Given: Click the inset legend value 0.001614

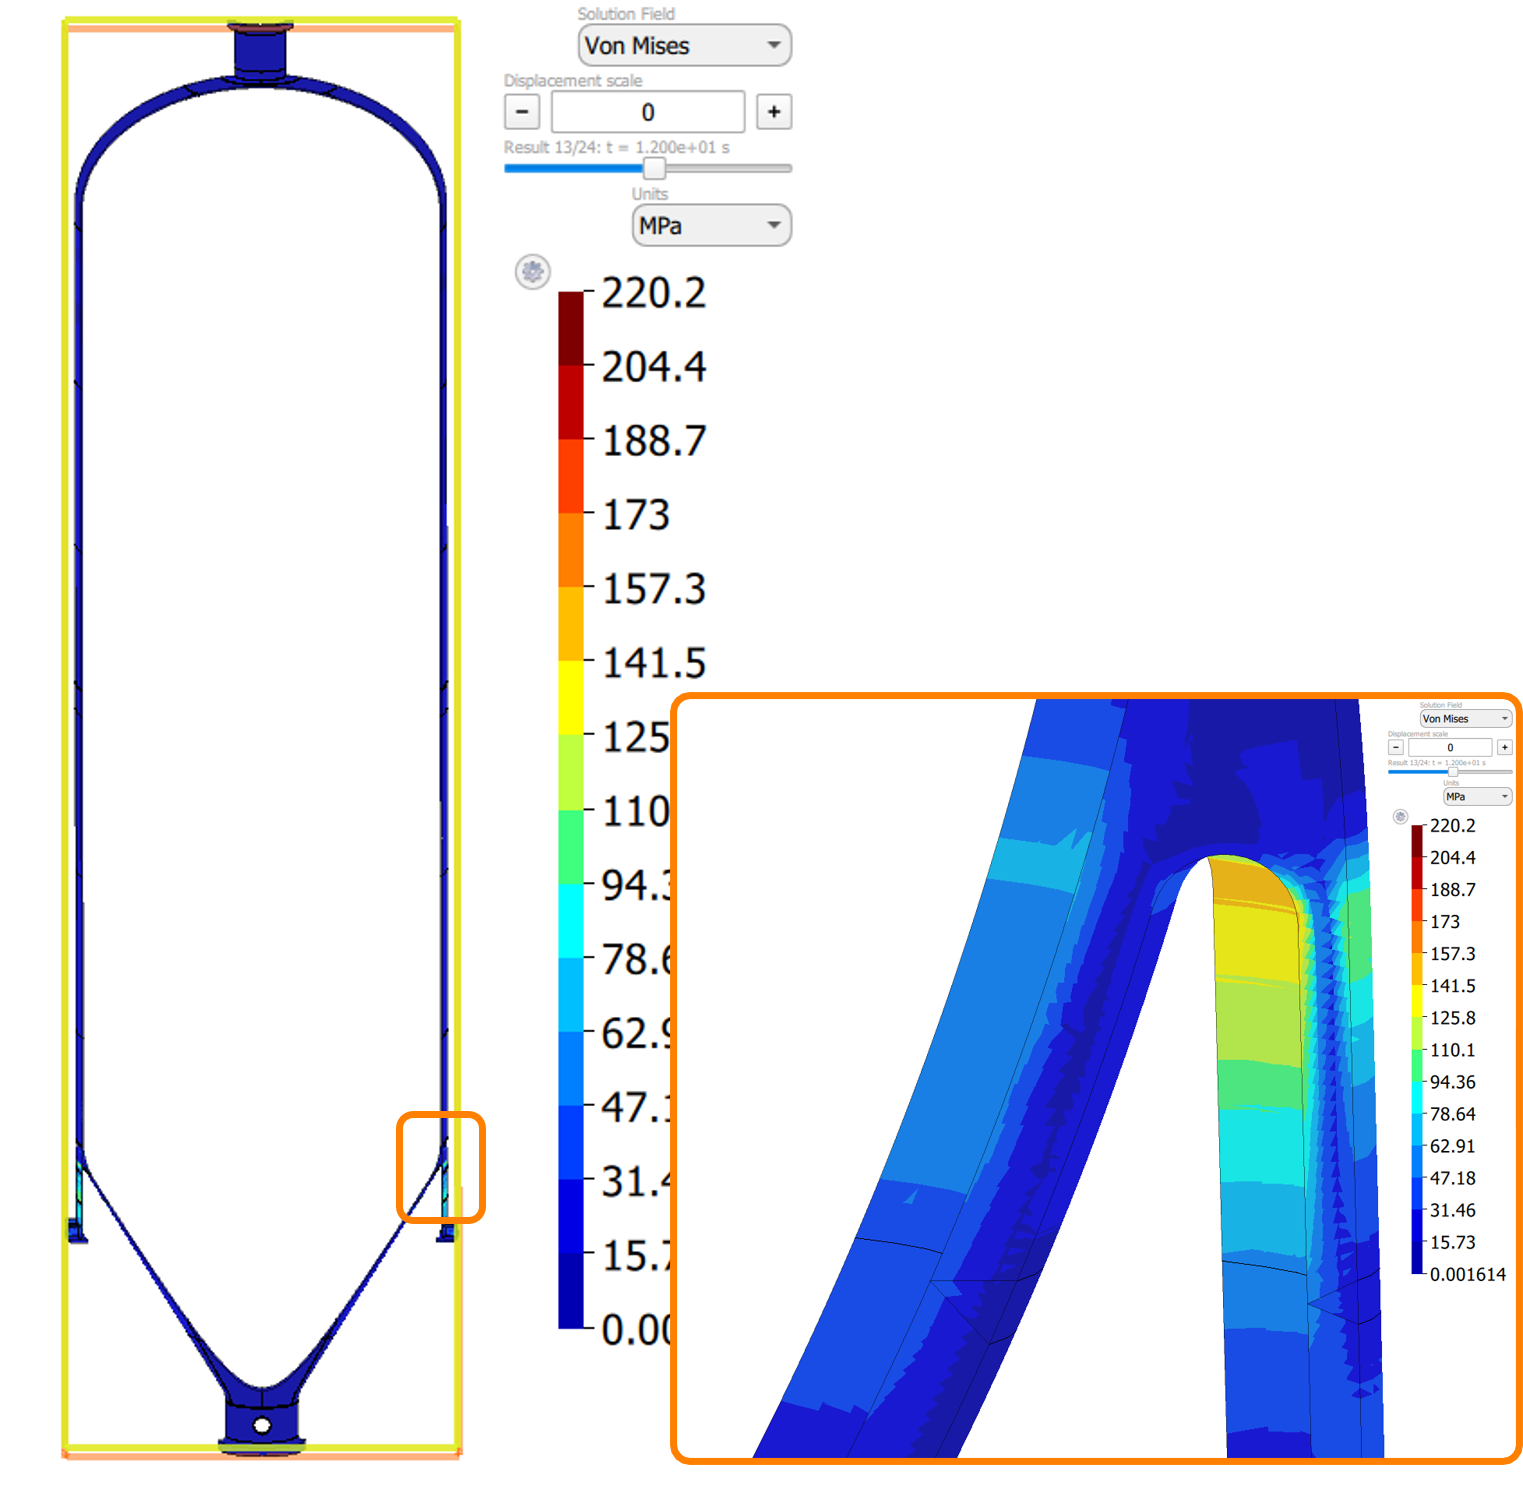Looking at the screenshot, I should 1468,1275.
